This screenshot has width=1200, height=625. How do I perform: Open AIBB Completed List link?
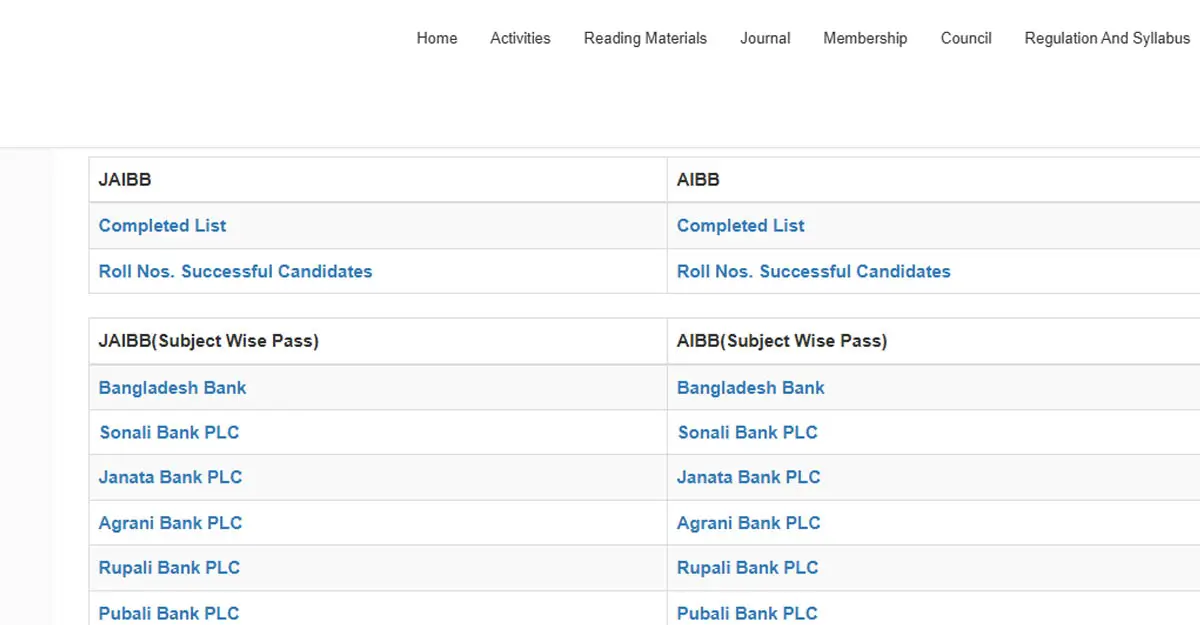point(740,226)
